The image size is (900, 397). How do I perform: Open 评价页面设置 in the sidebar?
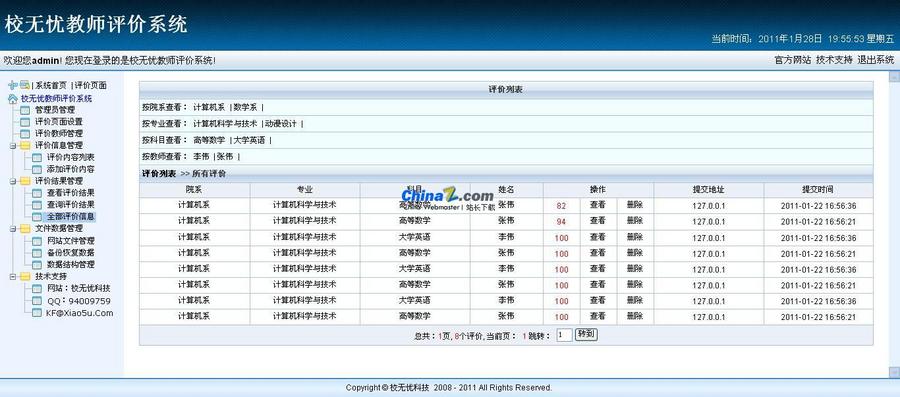tap(59, 122)
